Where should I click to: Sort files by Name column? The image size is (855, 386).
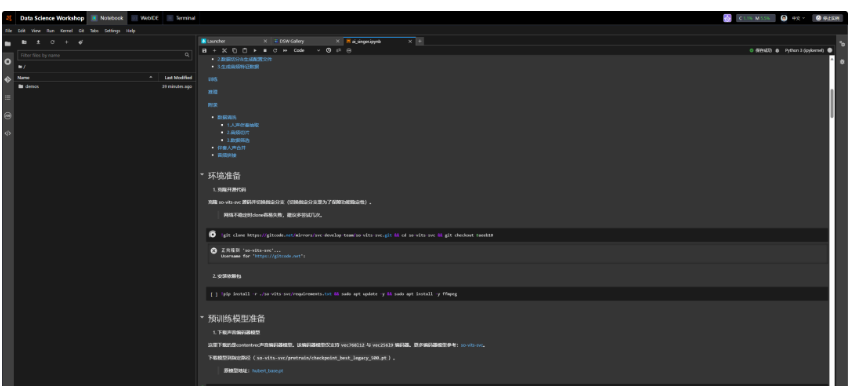(x=86, y=77)
